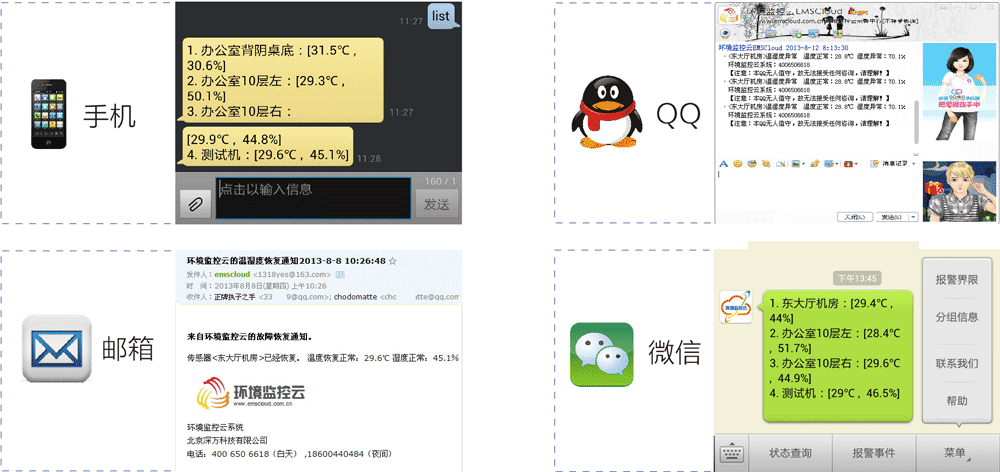Expand send-options arrow beside QQ 发送
The width and height of the screenshot is (1000, 472).
tap(913, 217)
